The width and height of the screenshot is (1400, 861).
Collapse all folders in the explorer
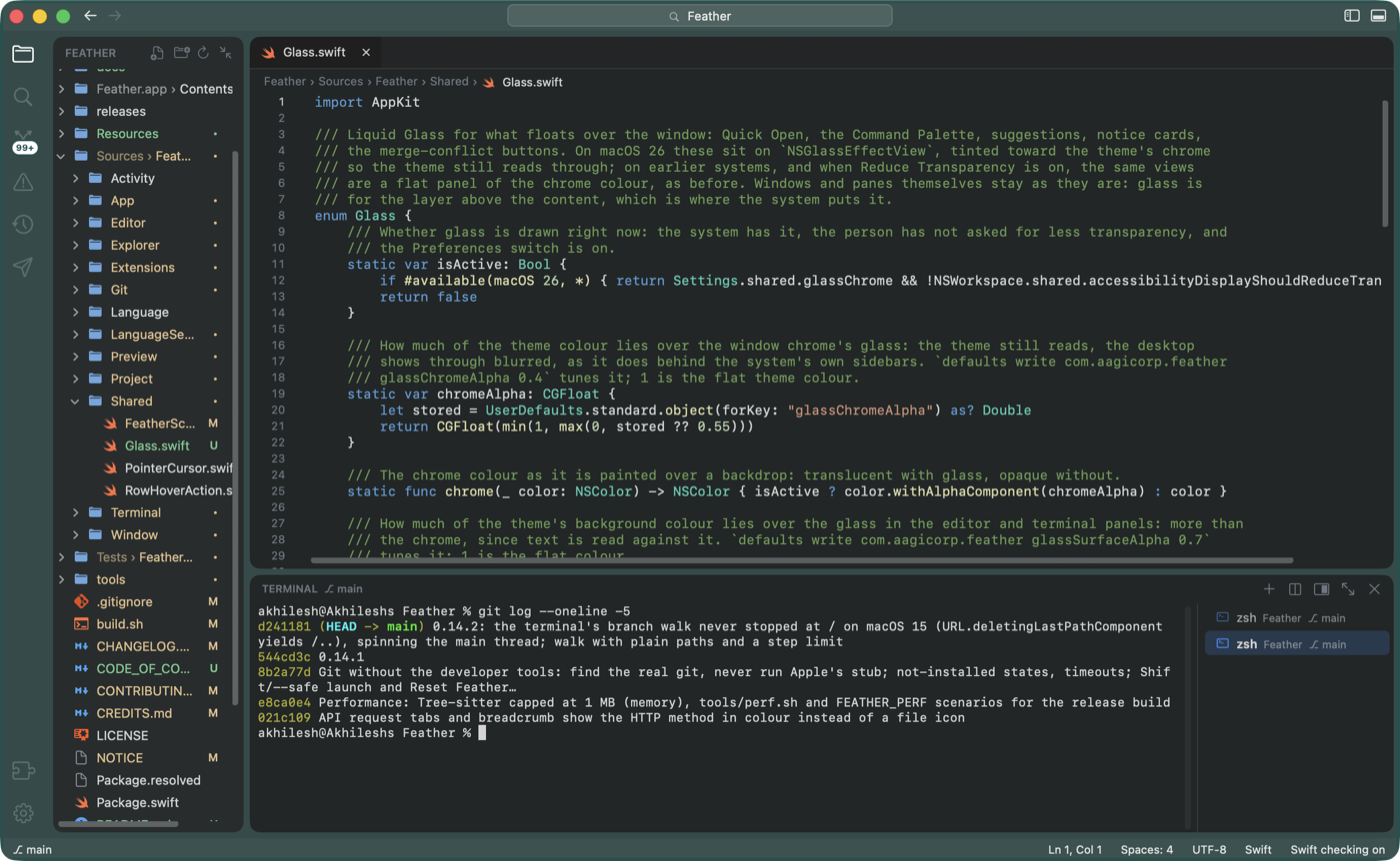pos(226,53)
